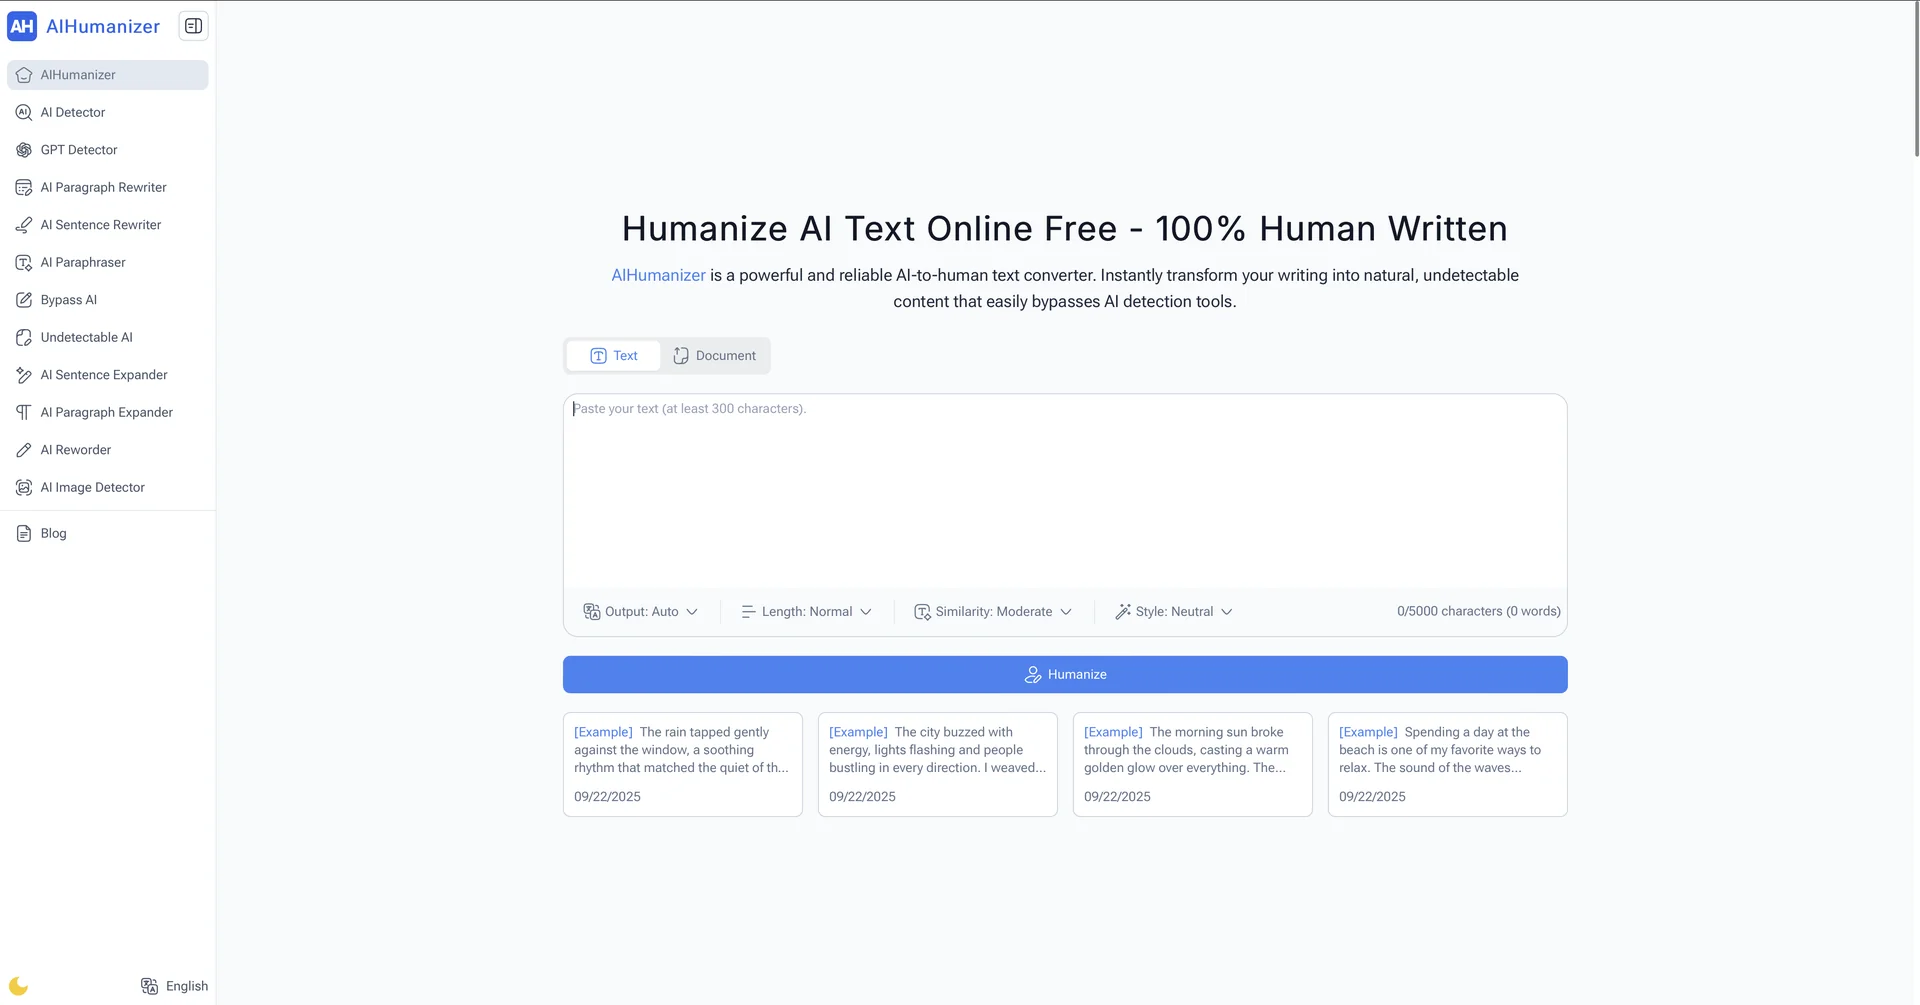Select the city buzzed with energy example
The height and width of the screenshot is (1005, 1920).
(x=938, y=764)
